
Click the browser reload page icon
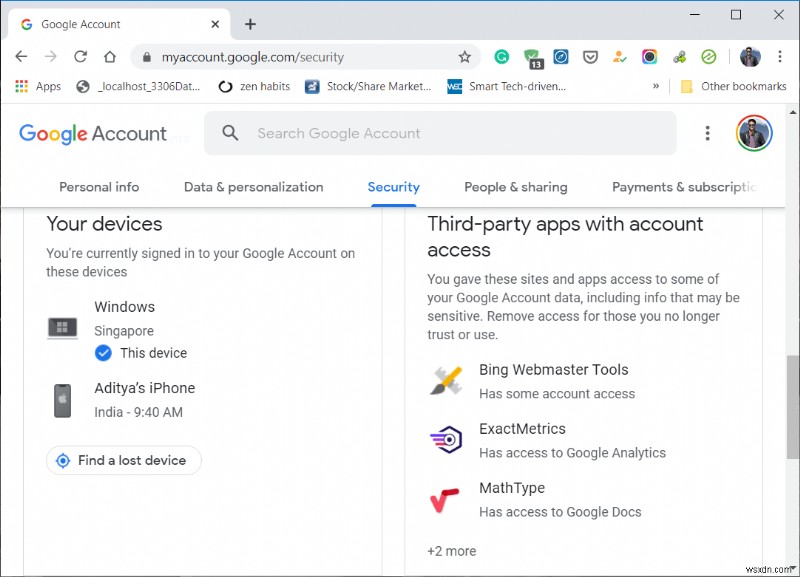(80, 57)
